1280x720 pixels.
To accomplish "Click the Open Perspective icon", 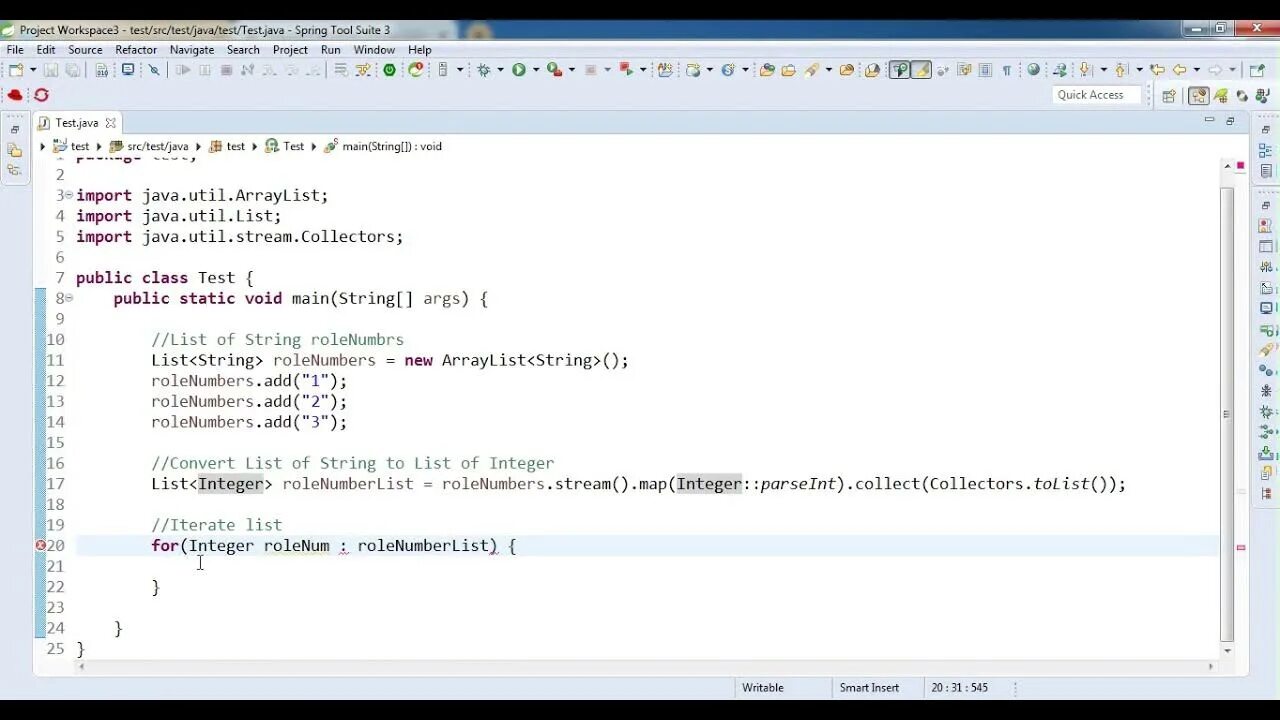I will pyautogui.click(x=1169, y=96).
